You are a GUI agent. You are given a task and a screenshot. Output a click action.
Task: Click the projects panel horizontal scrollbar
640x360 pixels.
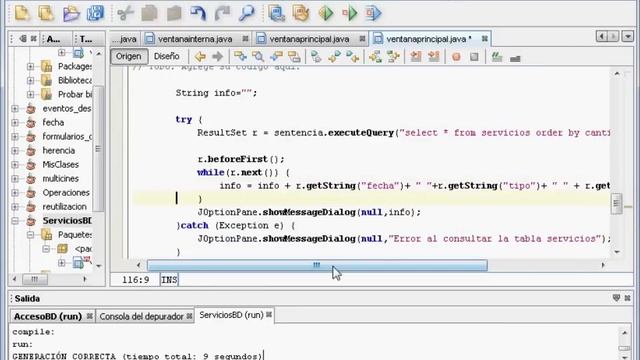pos(35,279)
